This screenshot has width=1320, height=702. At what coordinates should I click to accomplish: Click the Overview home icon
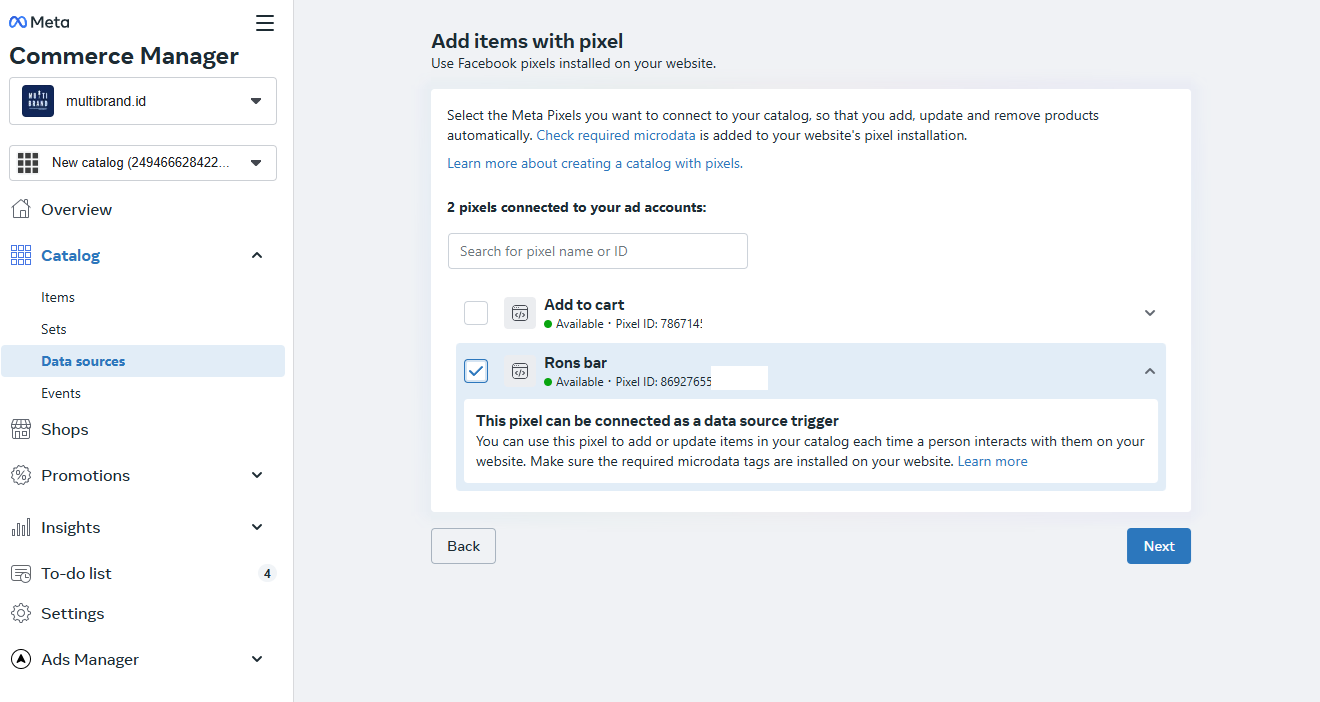point(20,209)
